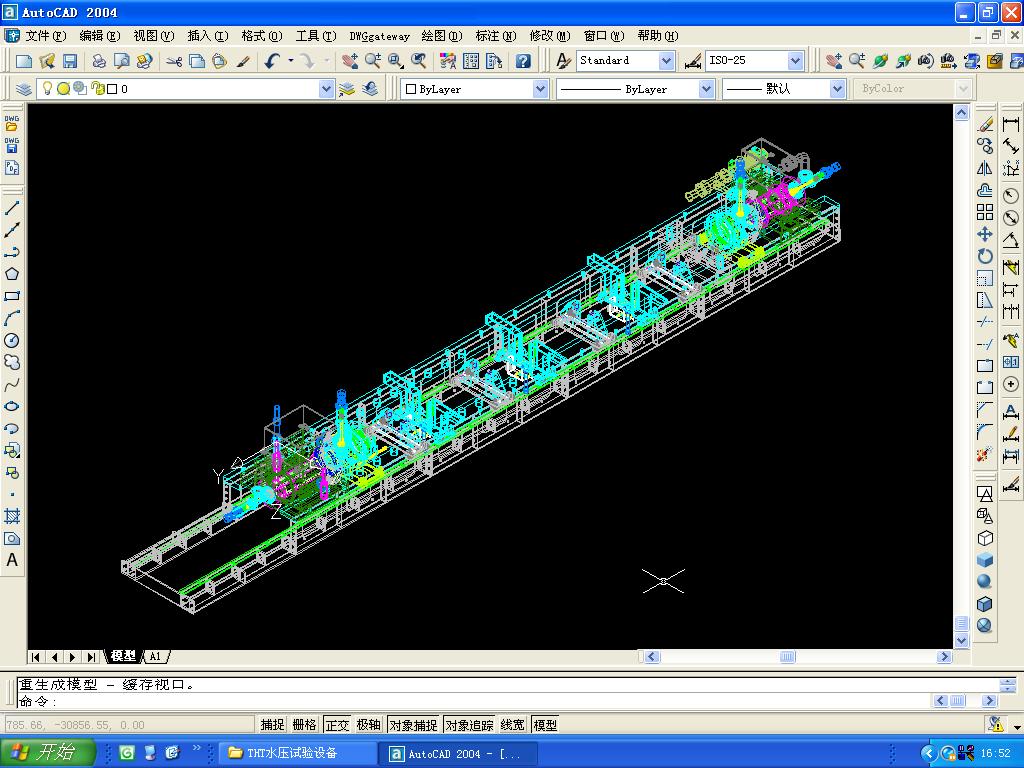Open the DWGgateway menu
This screenshot has width=1024, height=768.
[x=379, y=36]
